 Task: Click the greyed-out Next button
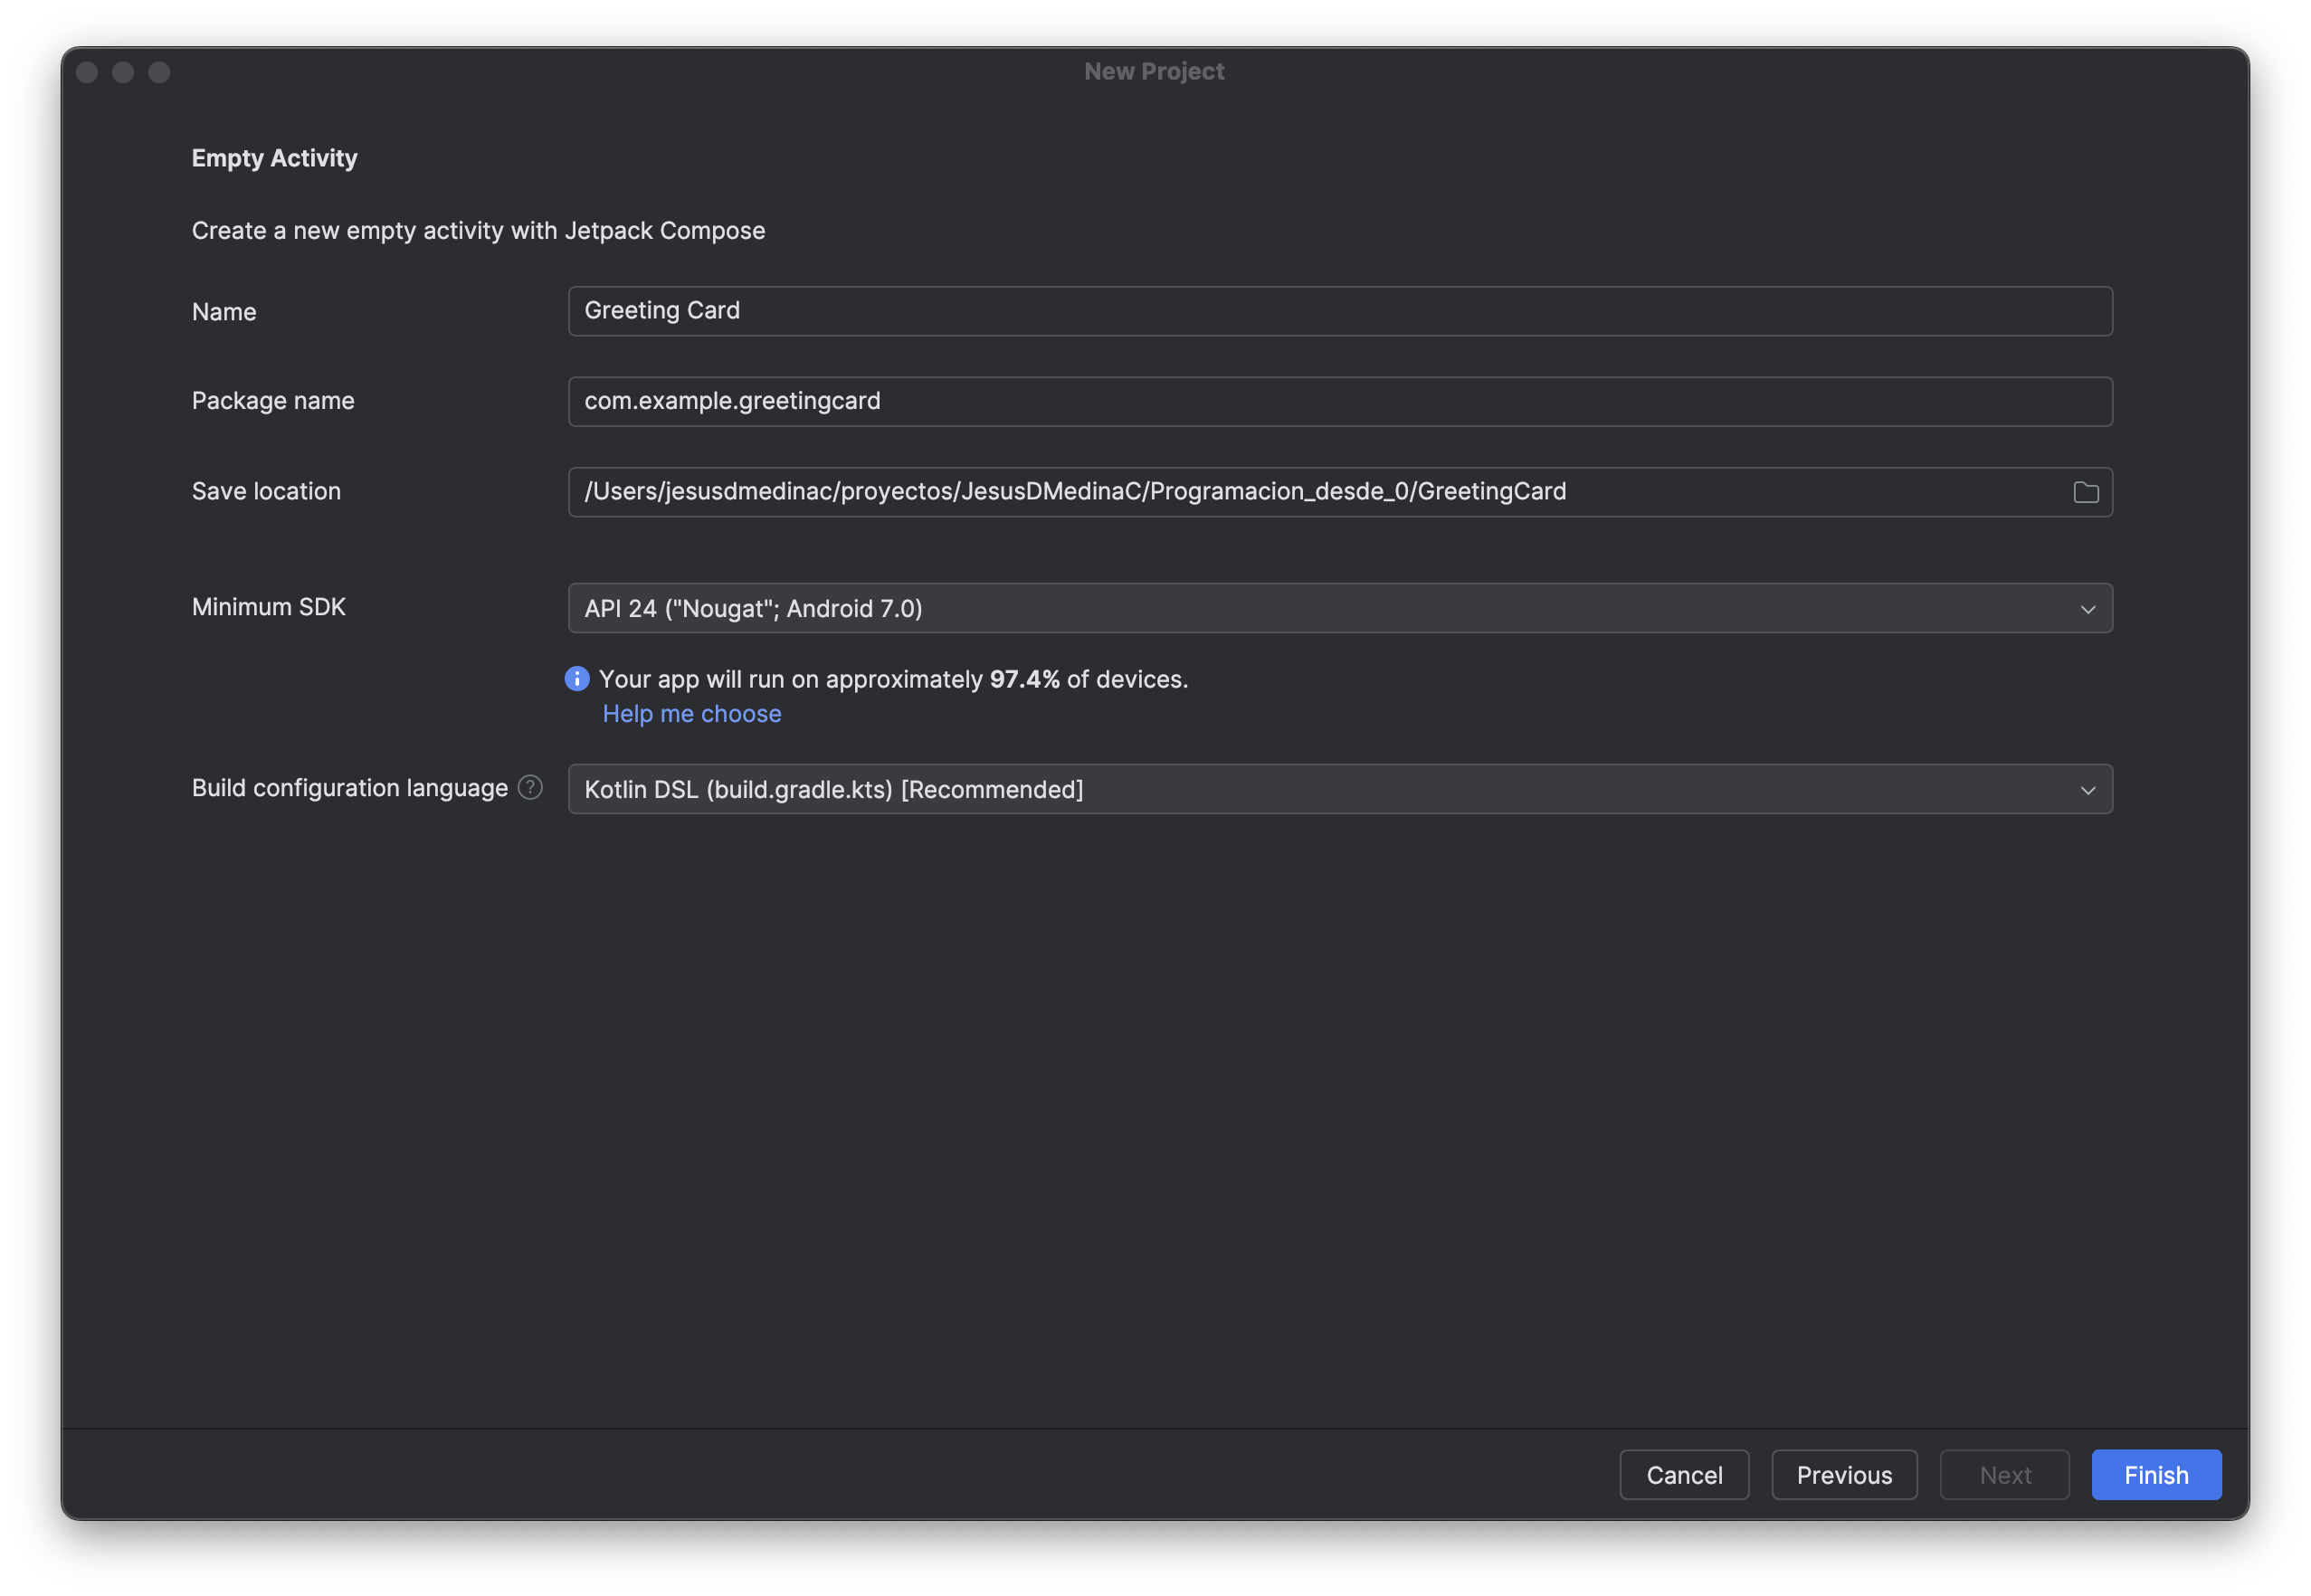(2004, 1475)
